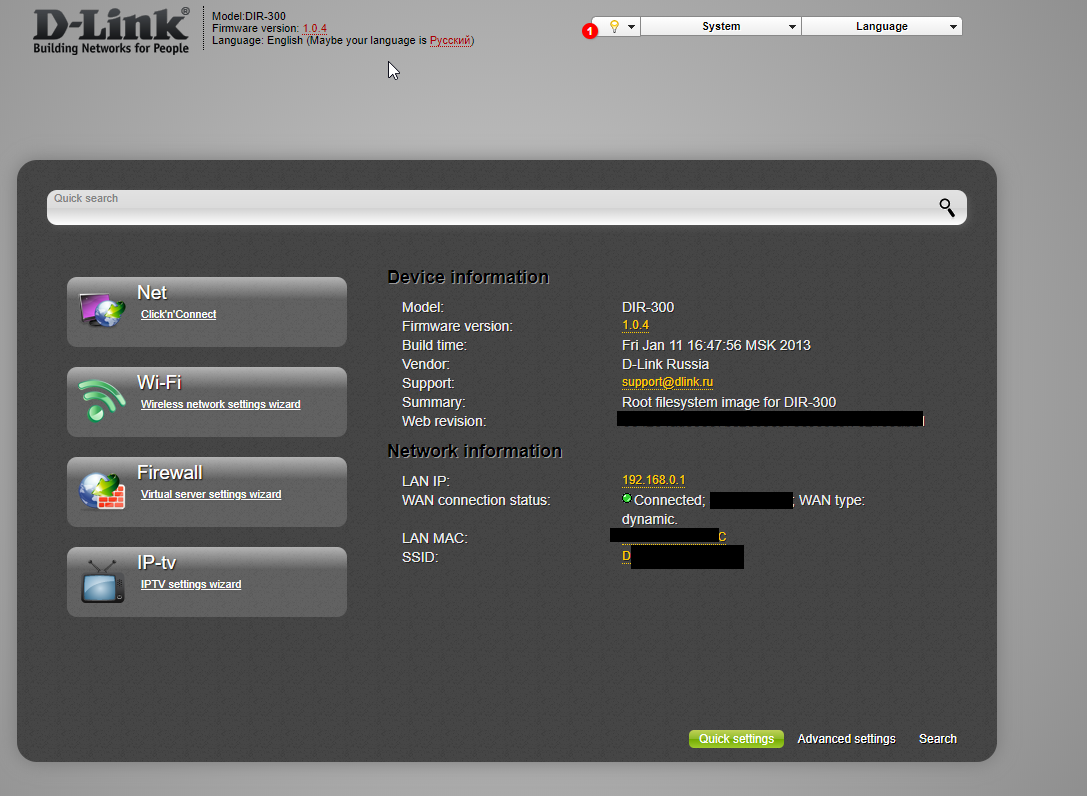
Task: Open Virtual server settings wizard
Action: [211, 494]
